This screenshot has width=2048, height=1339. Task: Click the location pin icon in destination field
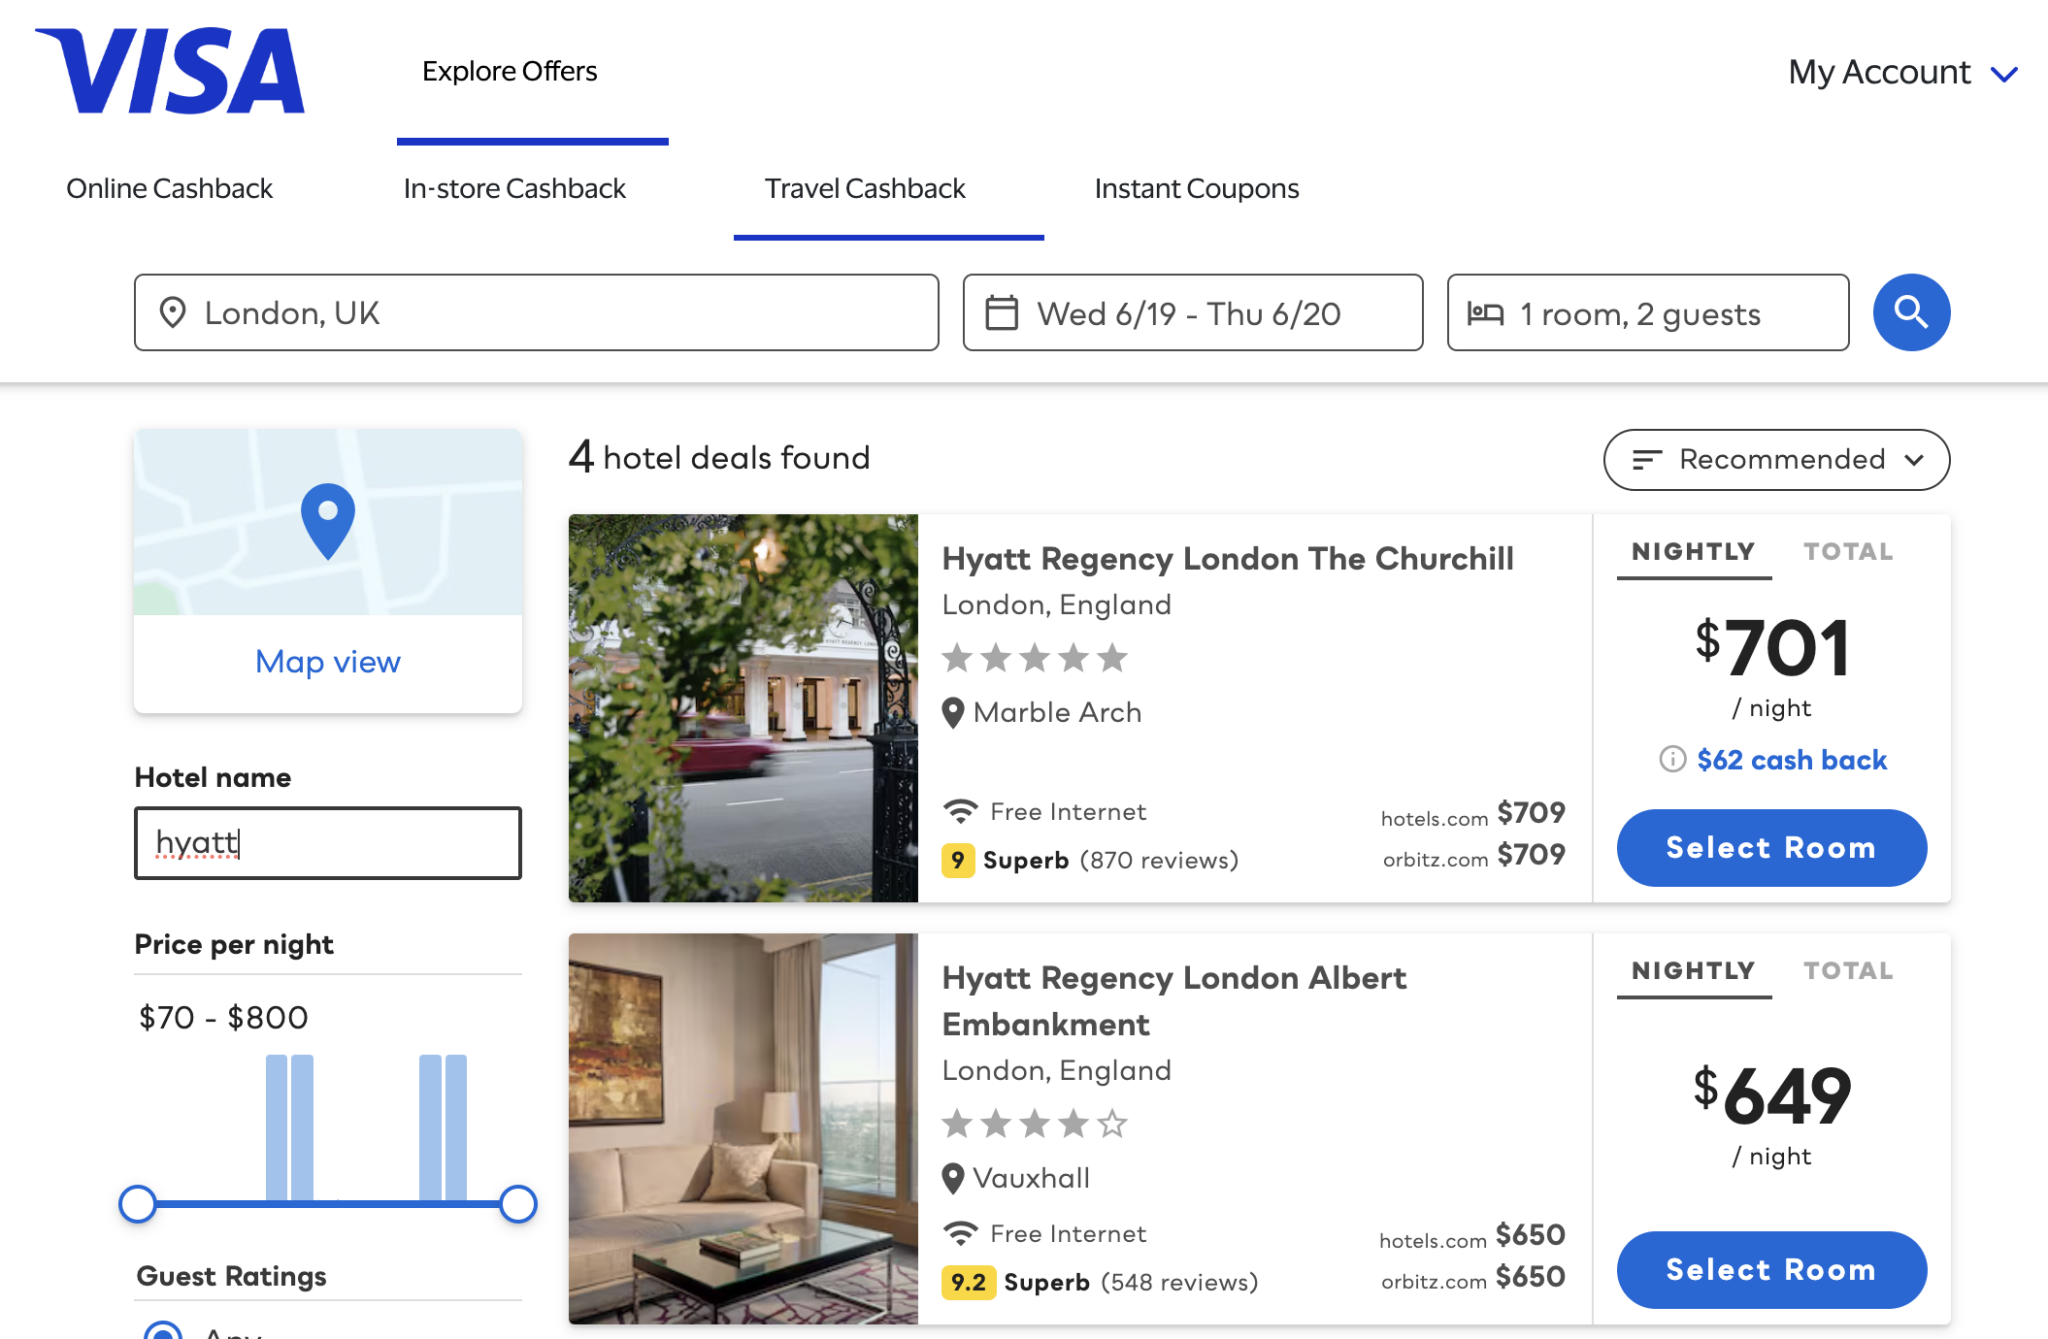click(x=173, y=313)
